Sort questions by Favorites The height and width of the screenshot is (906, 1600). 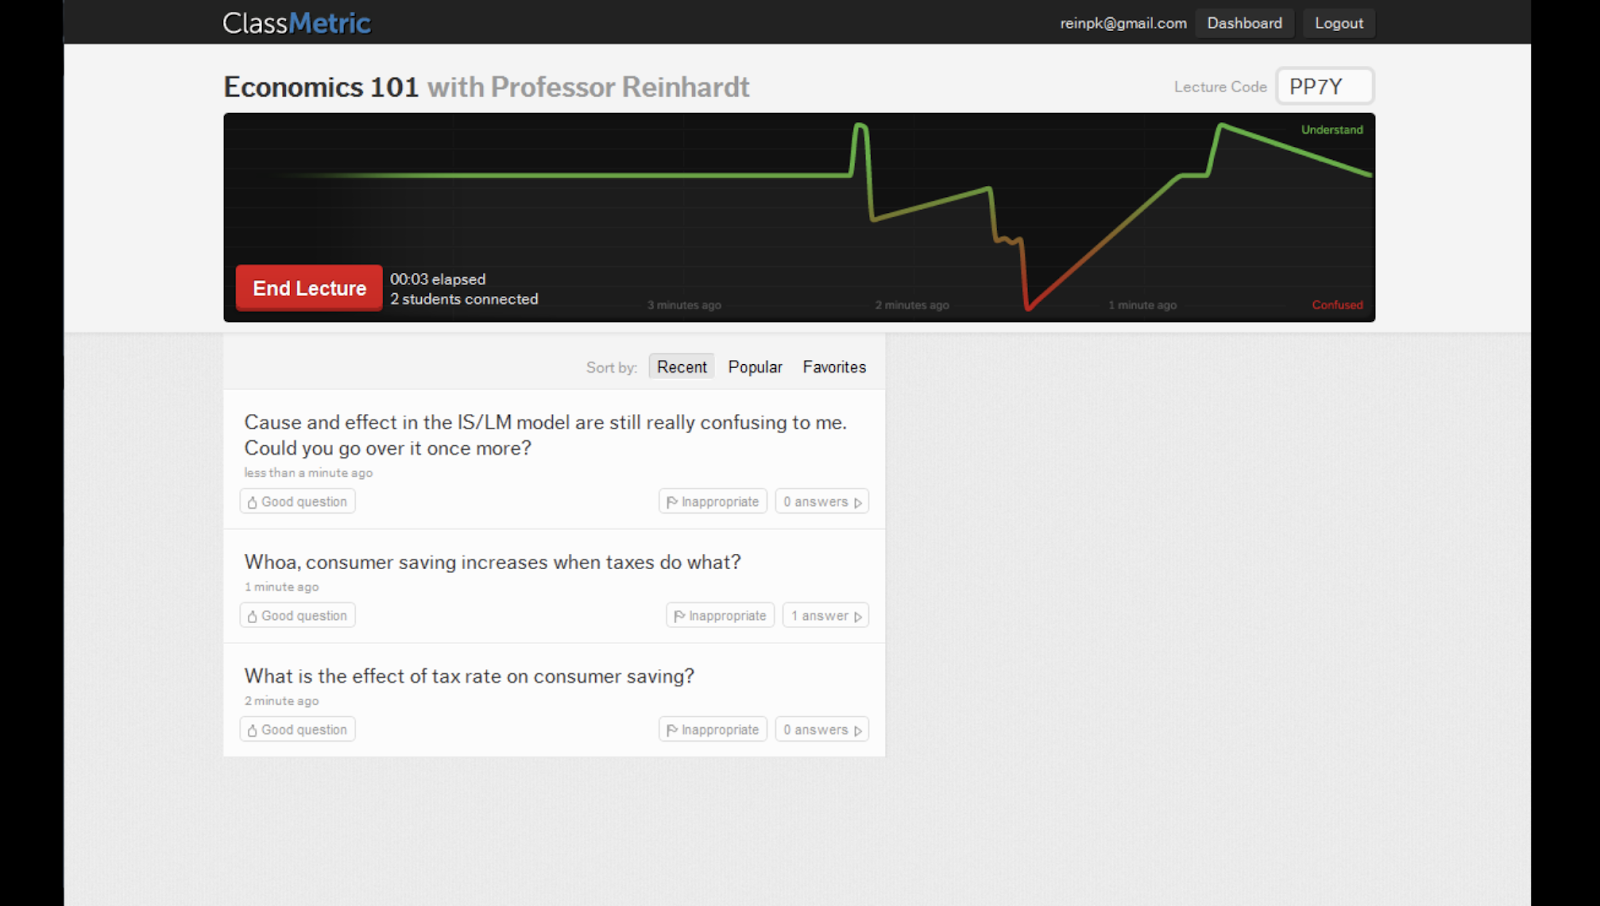click(834, 367)
